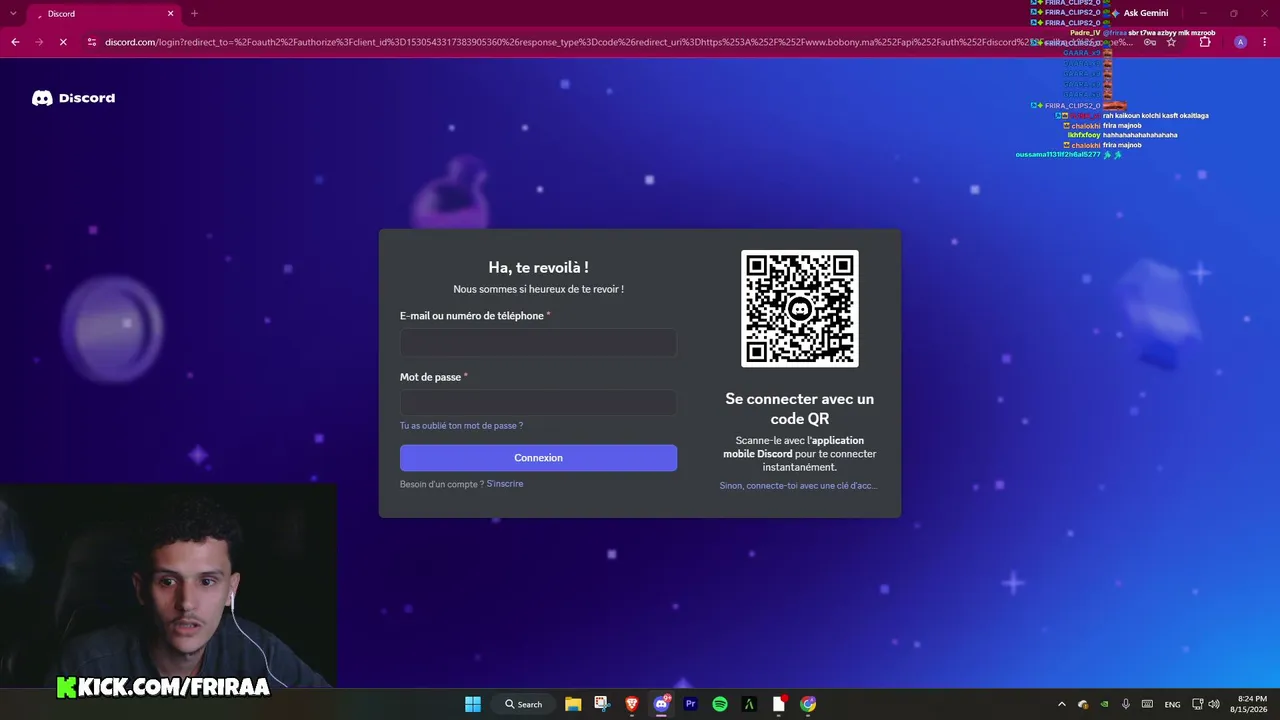Open the Snipping Tool taskbar icon
The image size is (1280, 720).
(x=602, y=704)
